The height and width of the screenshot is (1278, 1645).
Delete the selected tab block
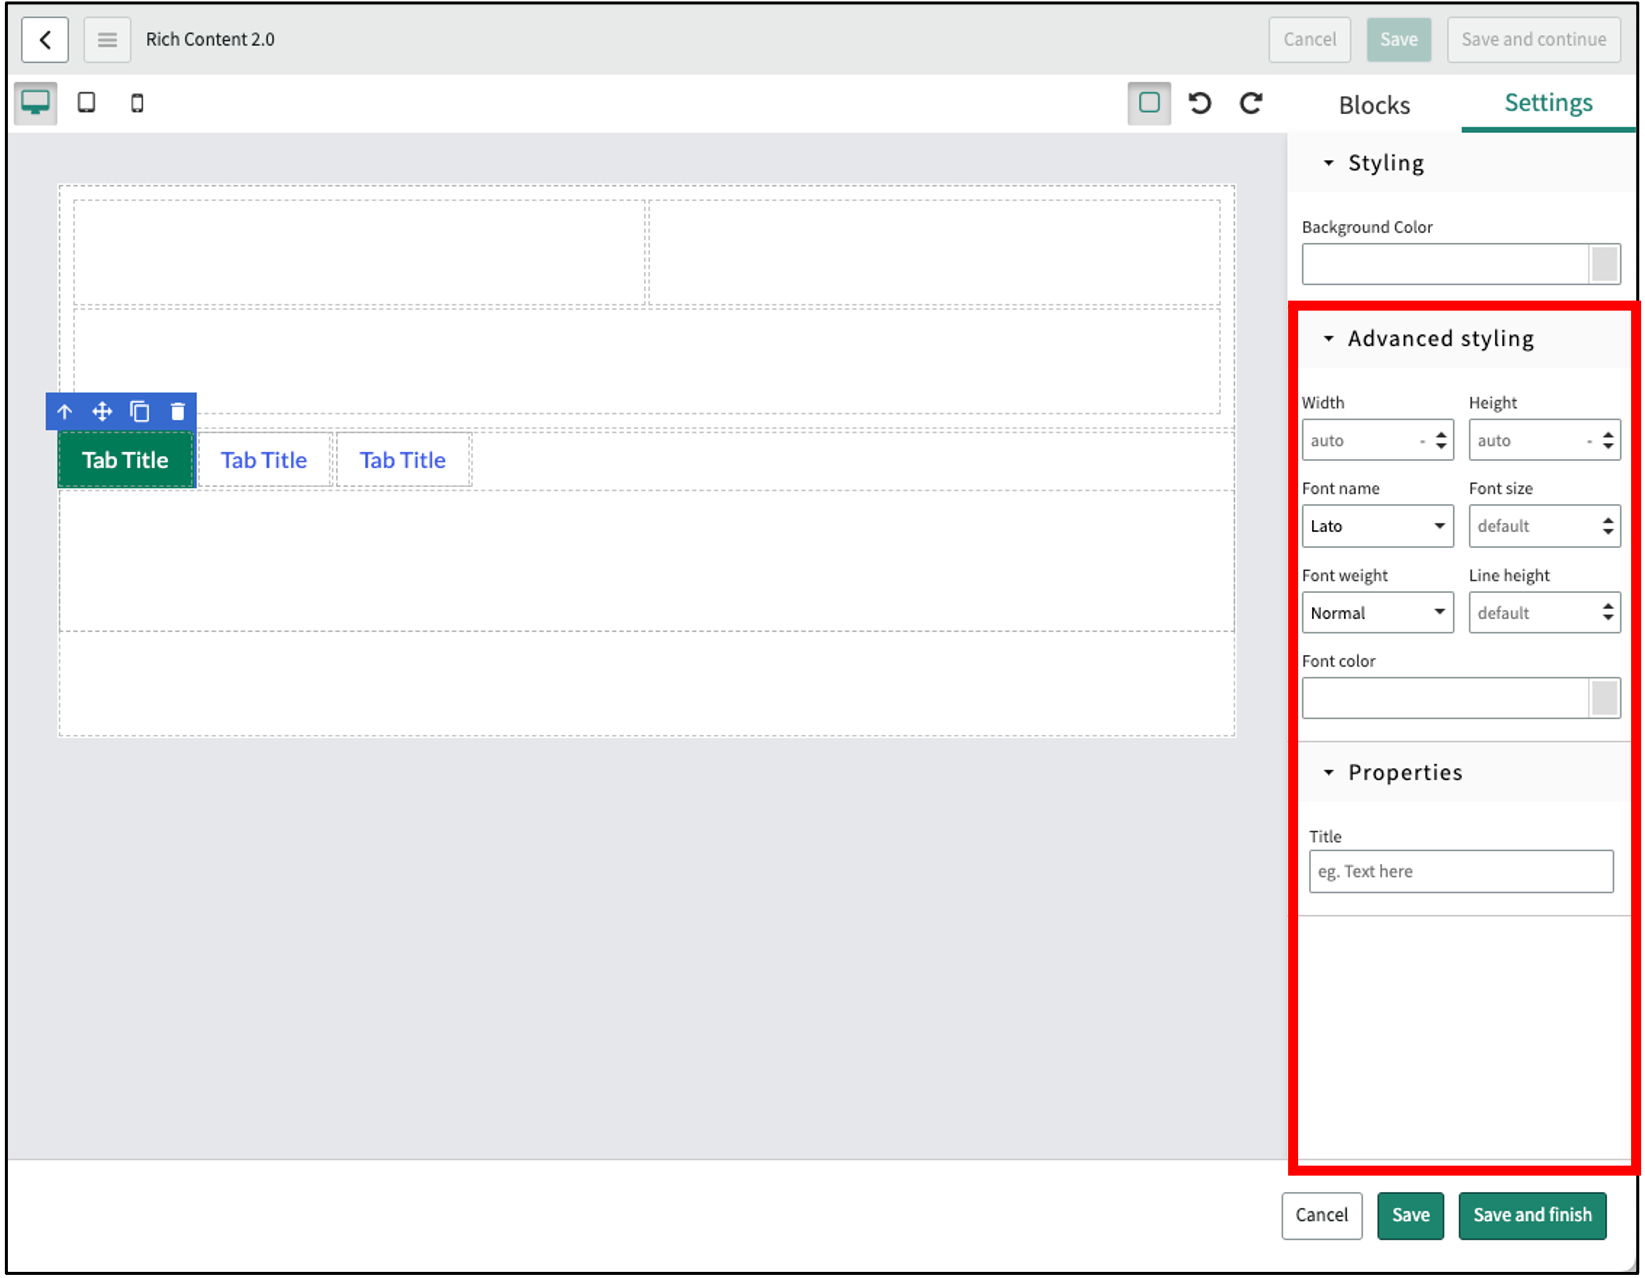point(178,412)
